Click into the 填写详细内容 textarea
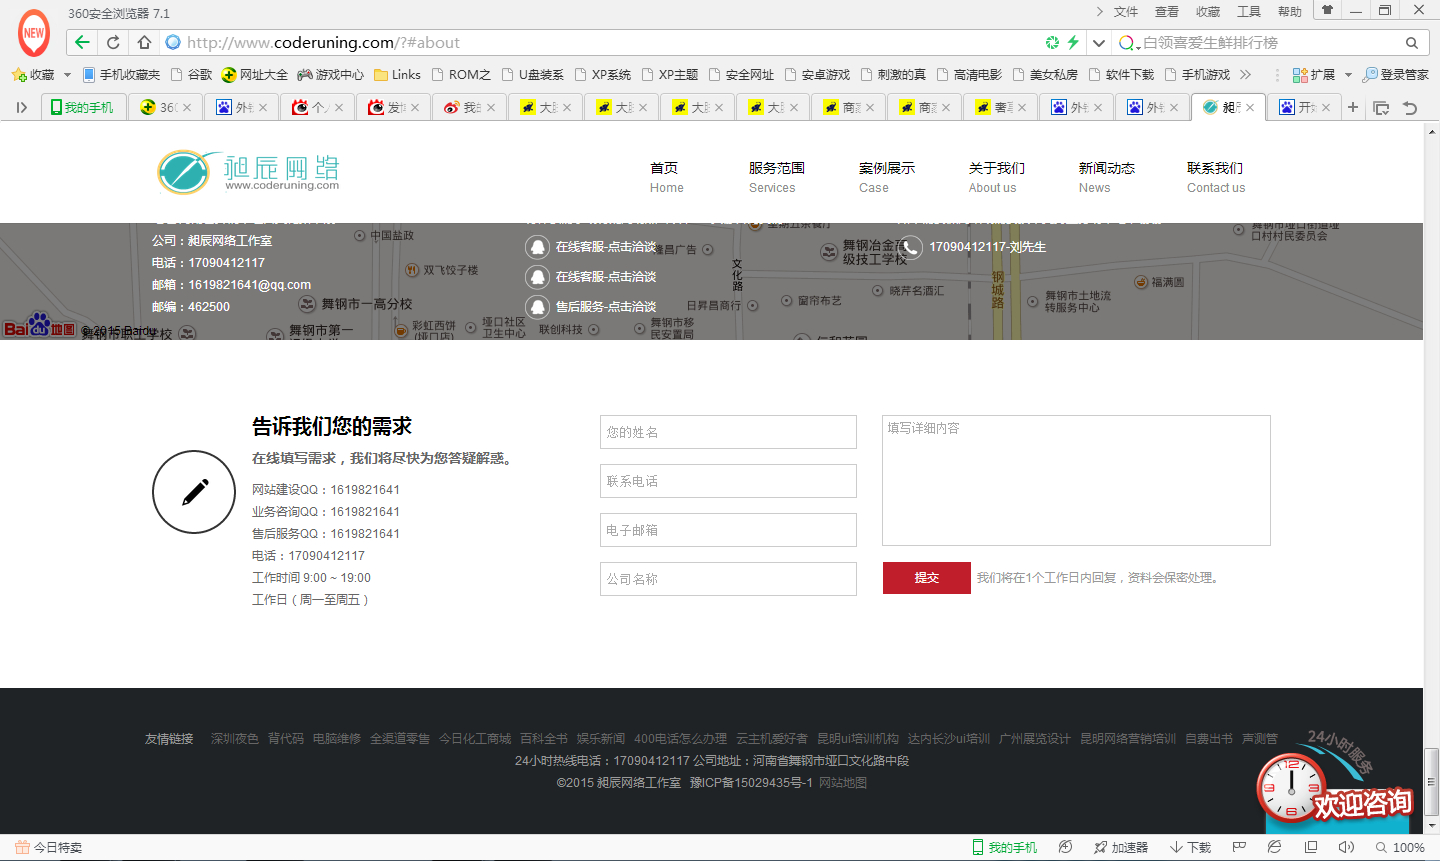 pos(1076,481)
